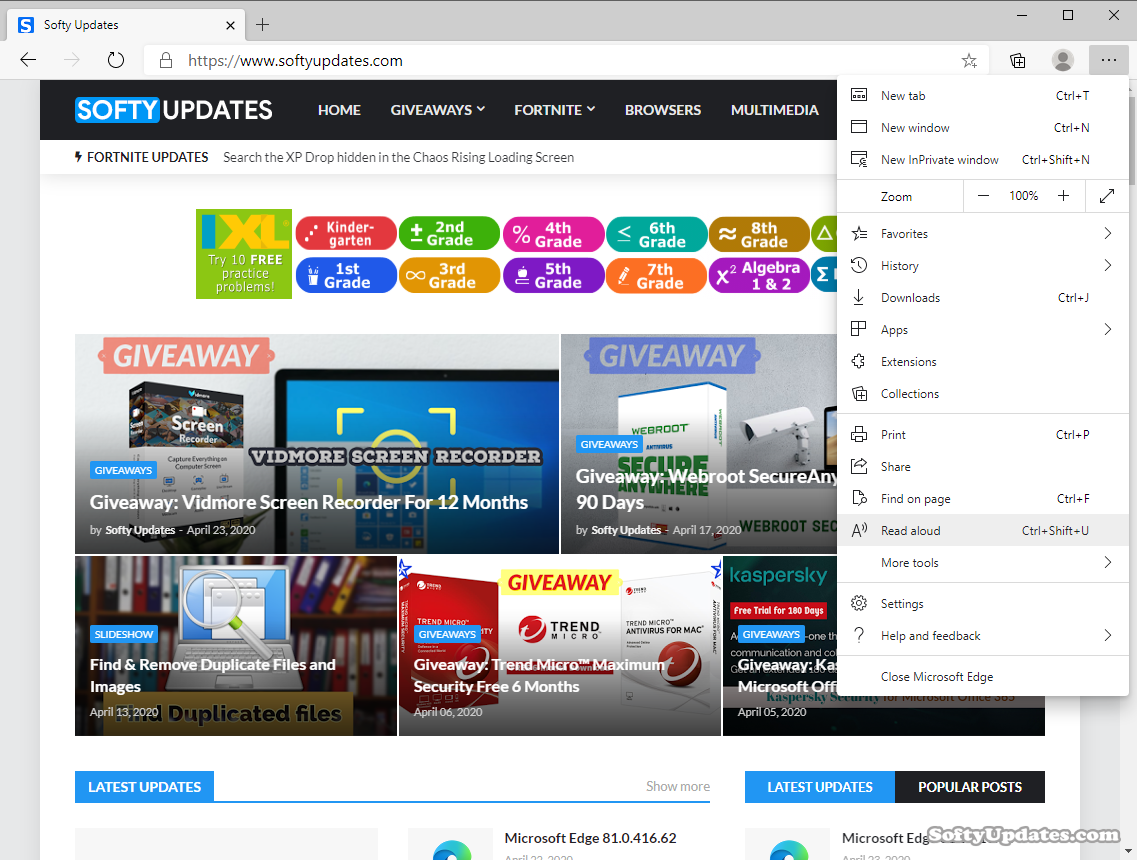
Task: Open a New InPrivate window
Action: click(983, 160)
